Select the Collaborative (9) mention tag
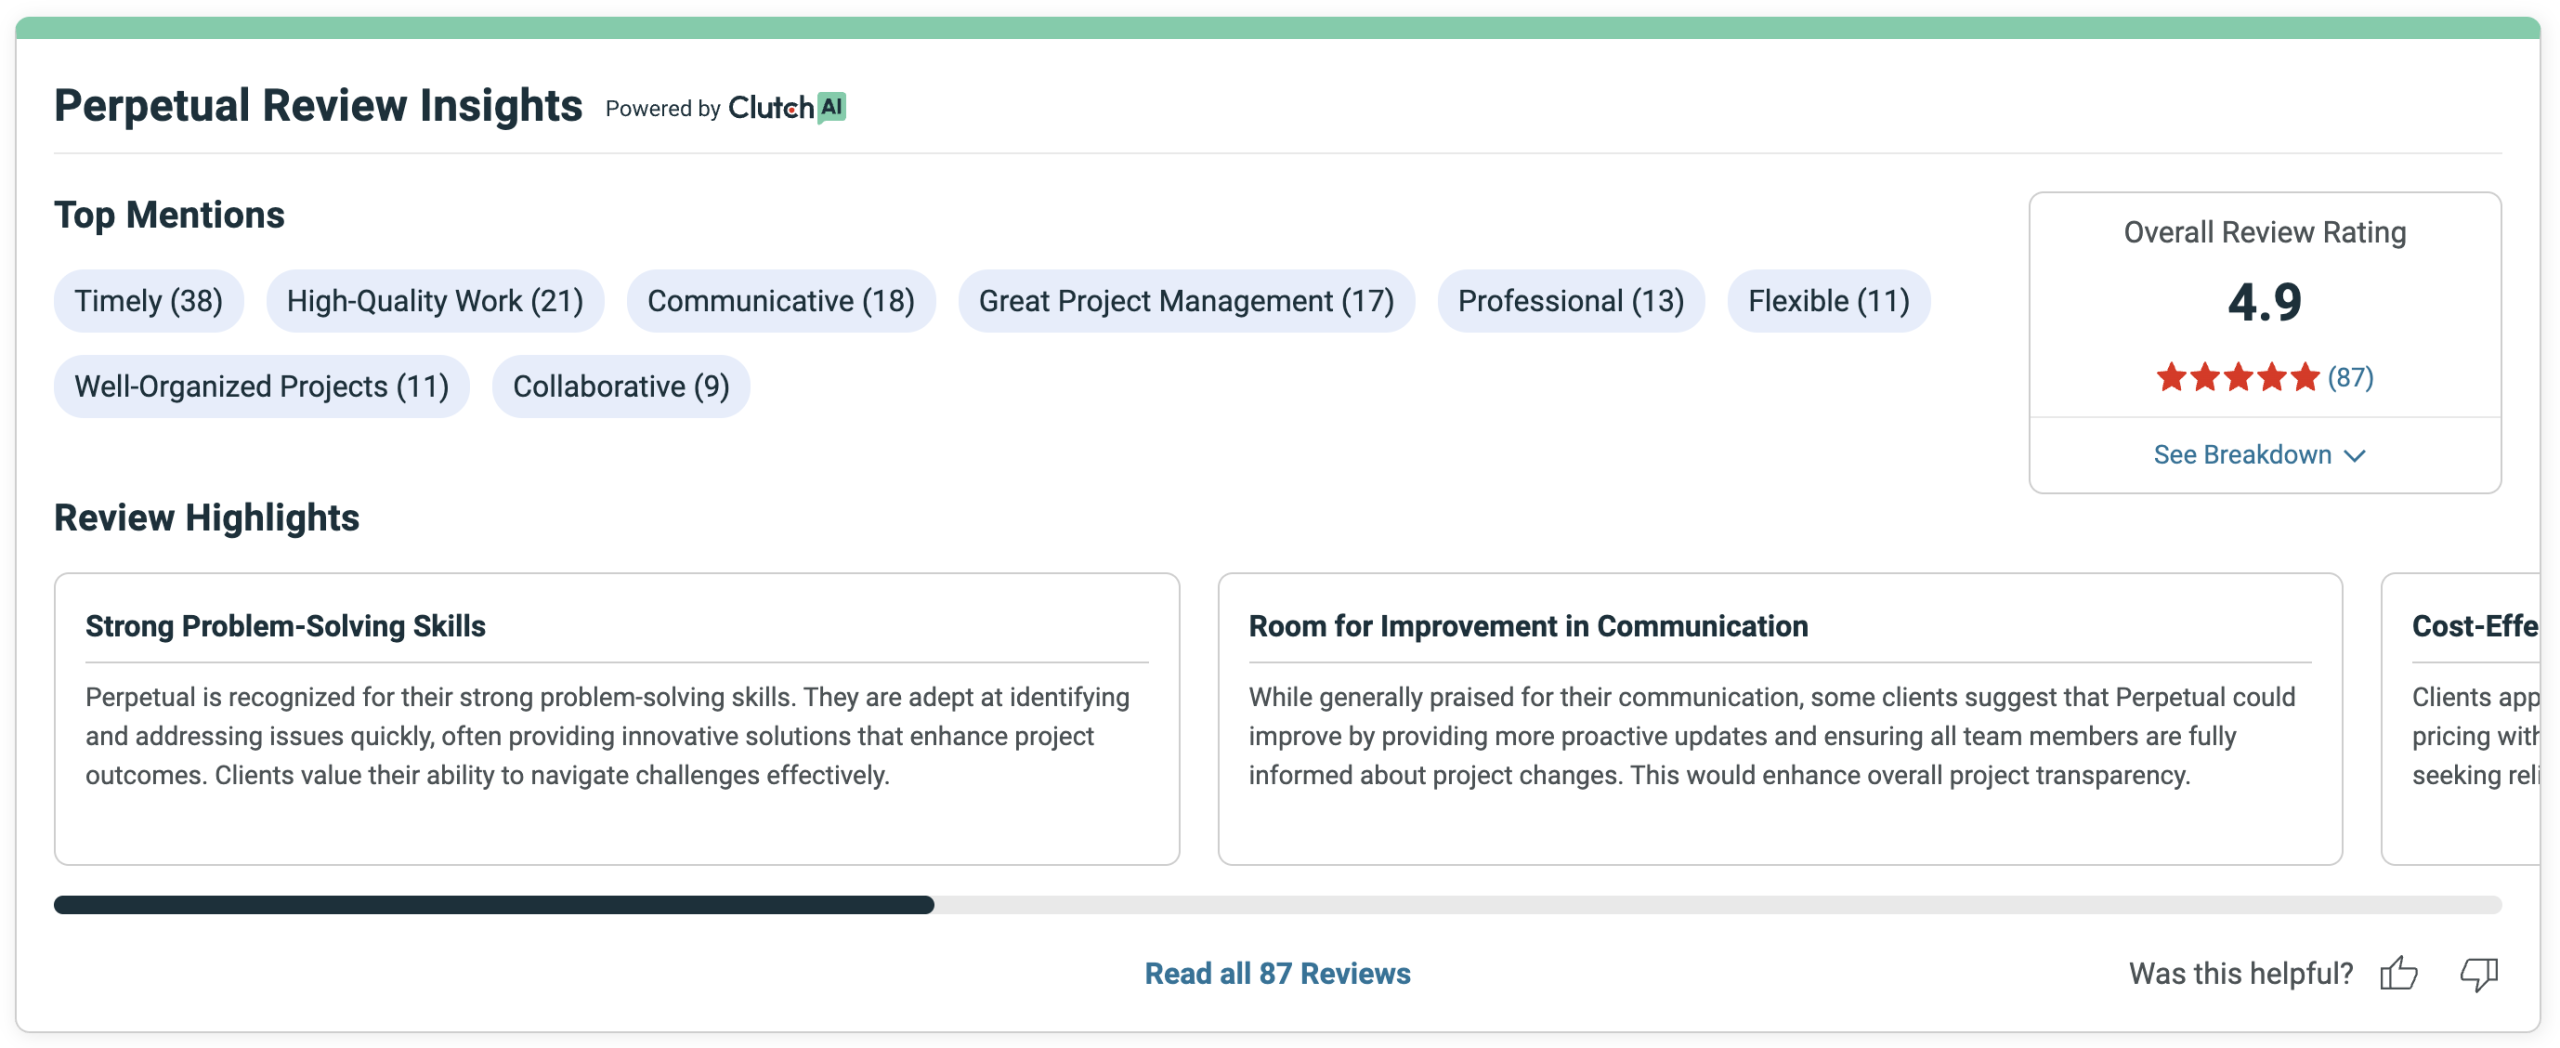The height and width of the screenshot is (1048, 2560). [621, 386]
